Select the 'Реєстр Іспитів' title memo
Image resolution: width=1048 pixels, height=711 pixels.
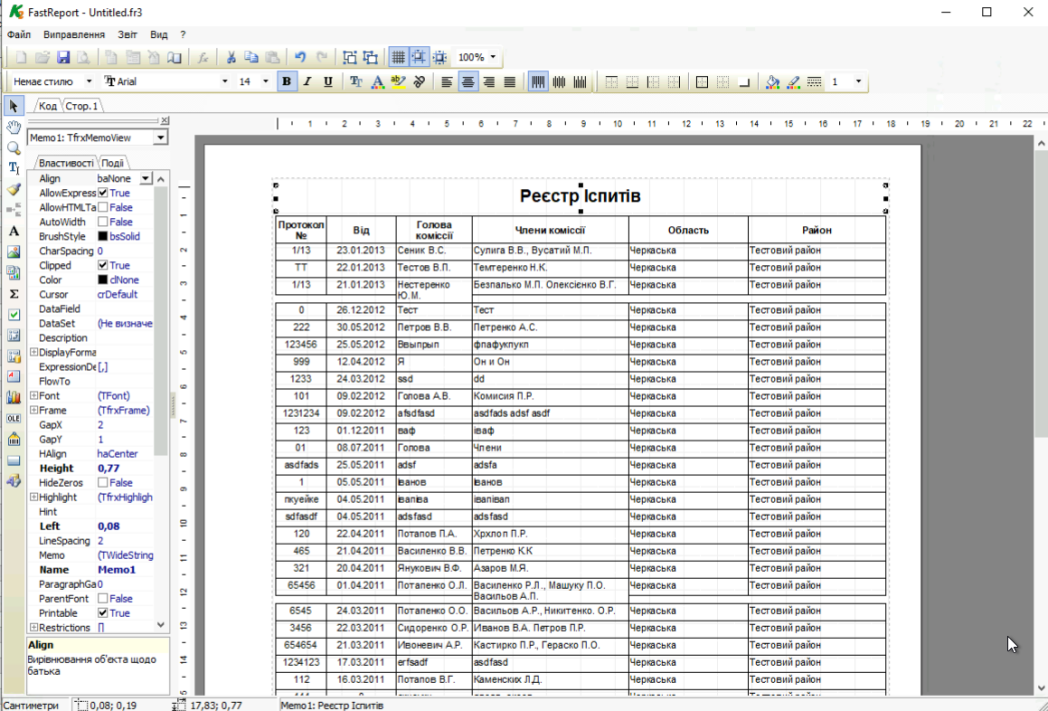pyautogui.click(x=580, y=196)
